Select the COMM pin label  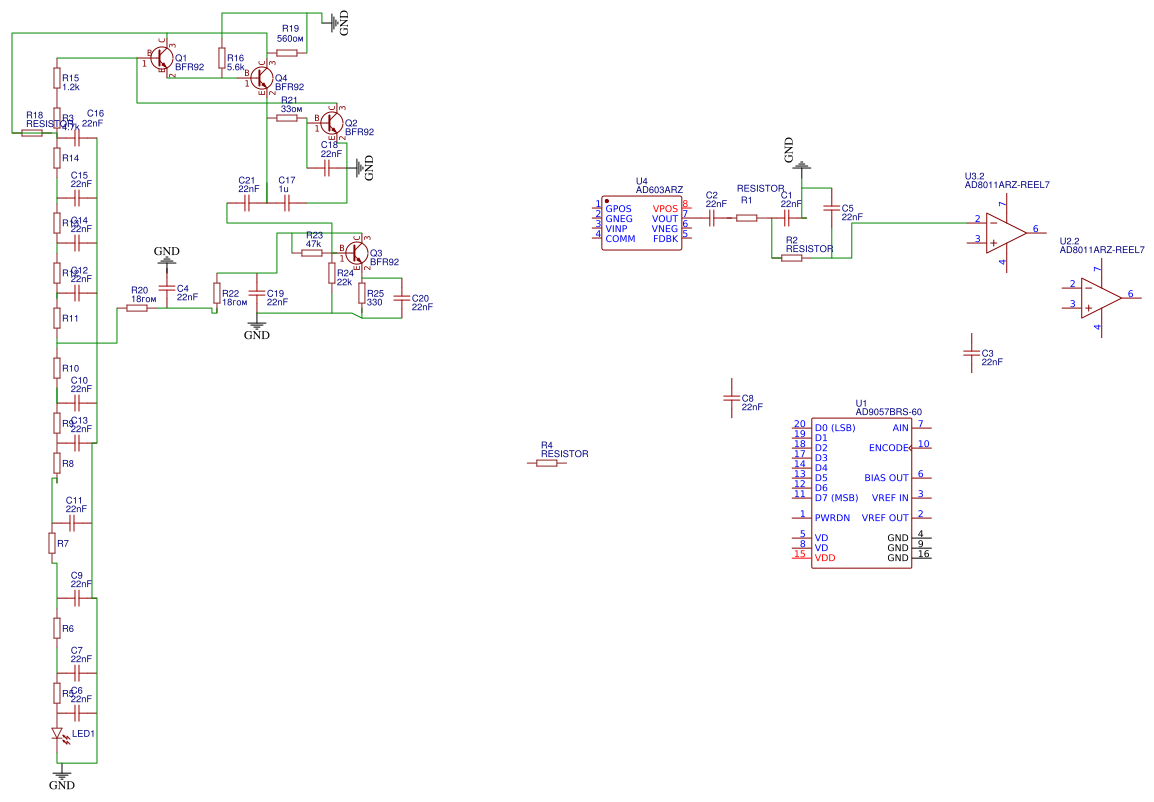pyautogui.click(x=620, y=239)
